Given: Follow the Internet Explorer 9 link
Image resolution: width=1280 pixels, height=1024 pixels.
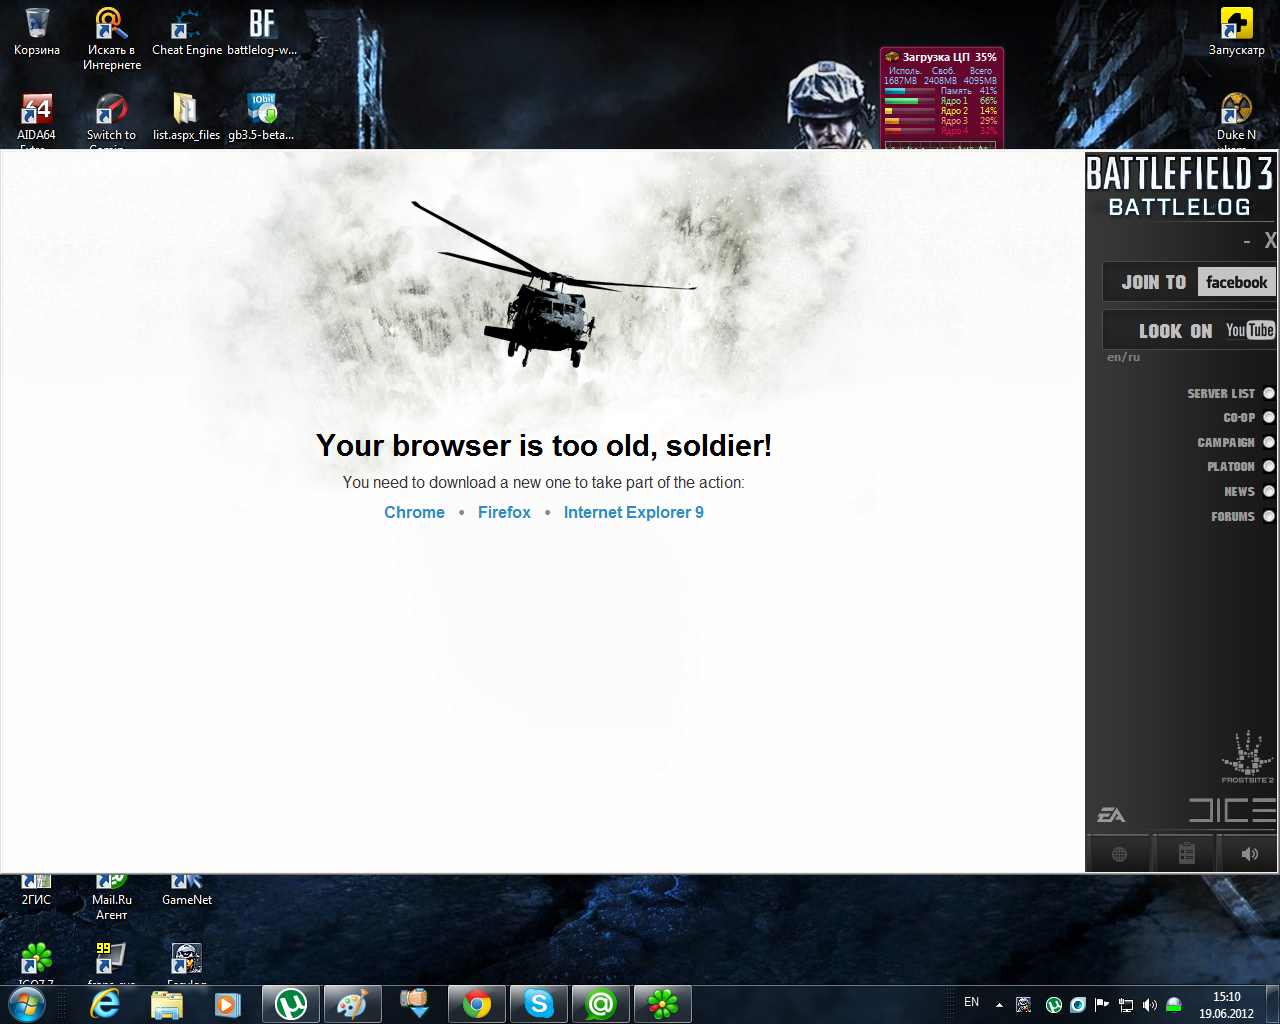Looking at the screenshot, I should (634, 512).
